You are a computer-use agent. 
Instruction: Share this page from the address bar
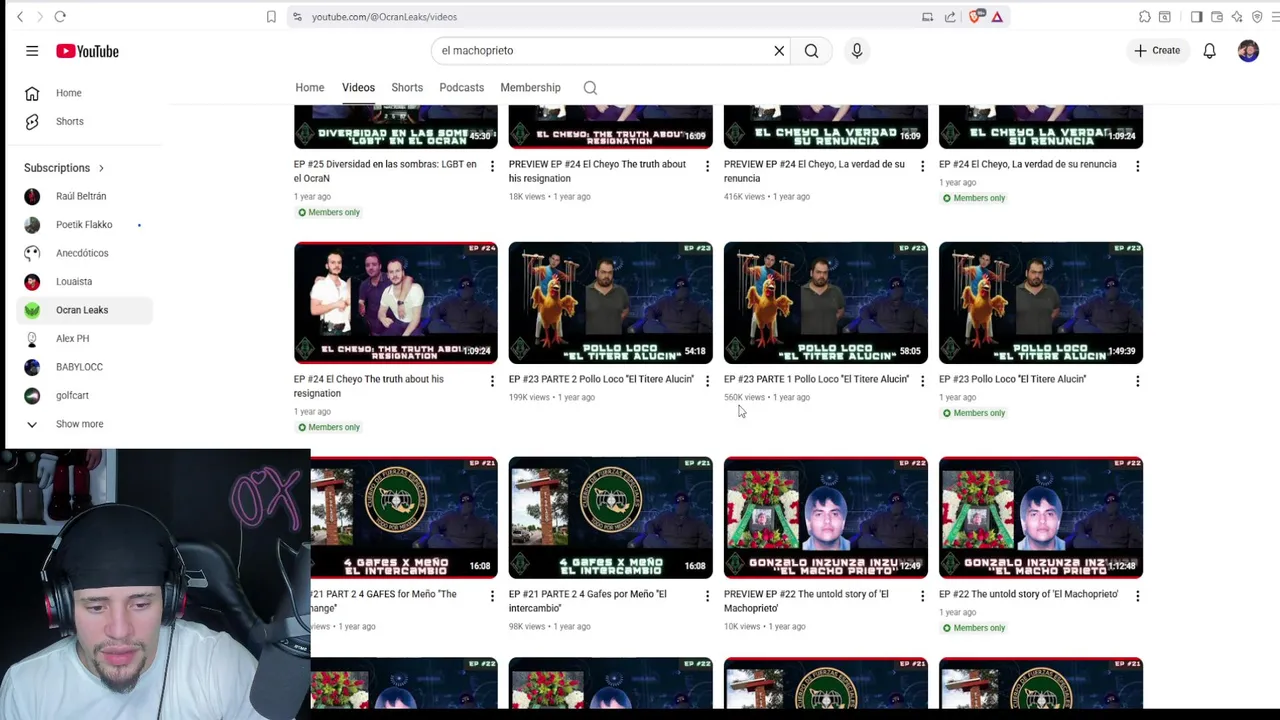tap(950, 17)
